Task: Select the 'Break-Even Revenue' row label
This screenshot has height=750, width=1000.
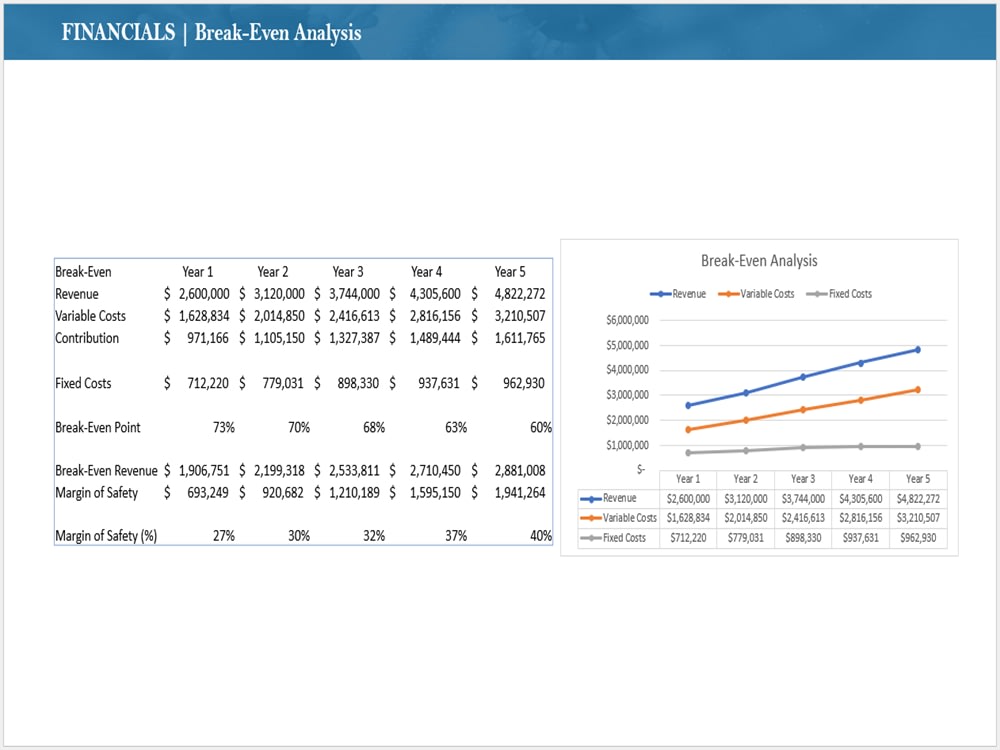Action: click(106, 471)
